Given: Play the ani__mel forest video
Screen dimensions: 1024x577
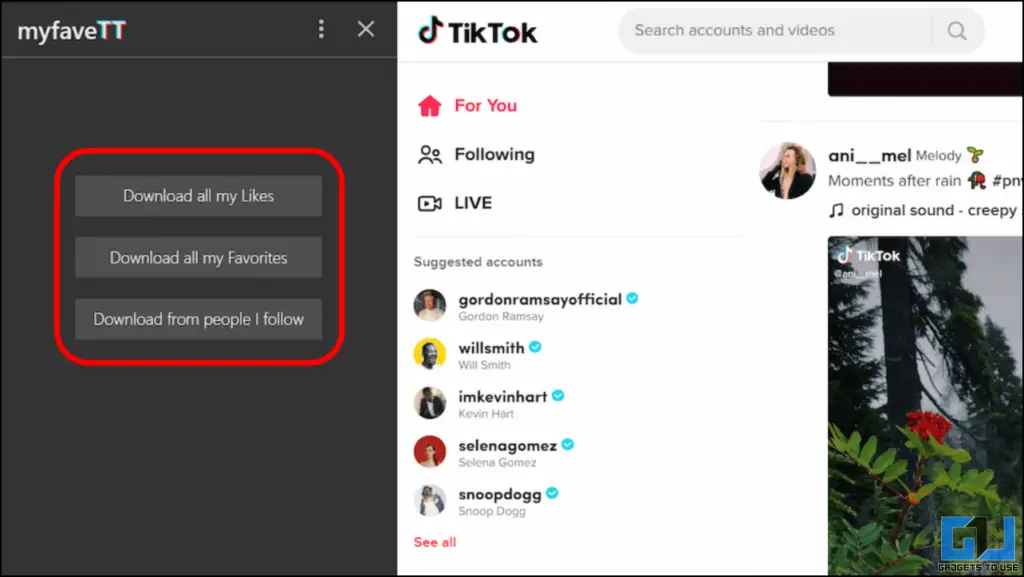Looking at the screenshot, I should tap(925, 405).
